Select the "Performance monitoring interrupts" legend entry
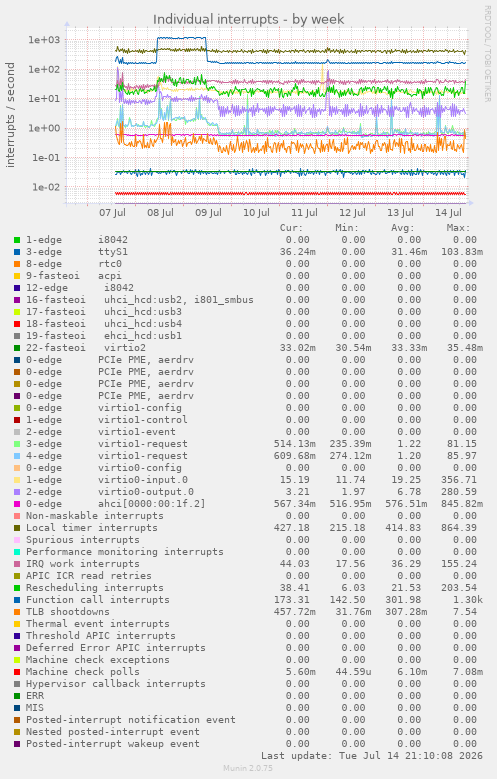The height and width of the screenshot is (779, 497). [x=125, y=551]
